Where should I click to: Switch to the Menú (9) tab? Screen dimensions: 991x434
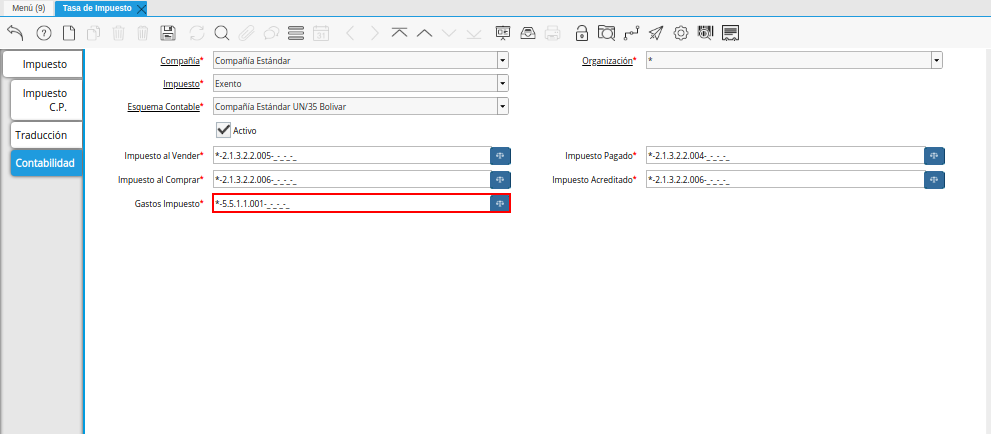[28, 8]
